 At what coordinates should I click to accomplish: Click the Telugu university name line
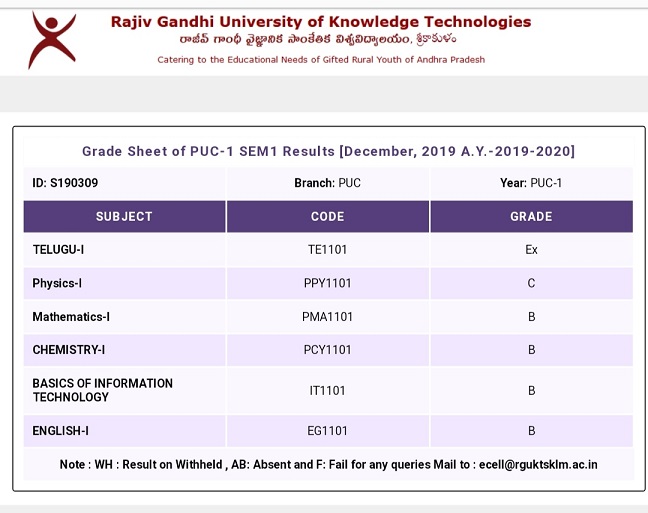tap(318, 40)
